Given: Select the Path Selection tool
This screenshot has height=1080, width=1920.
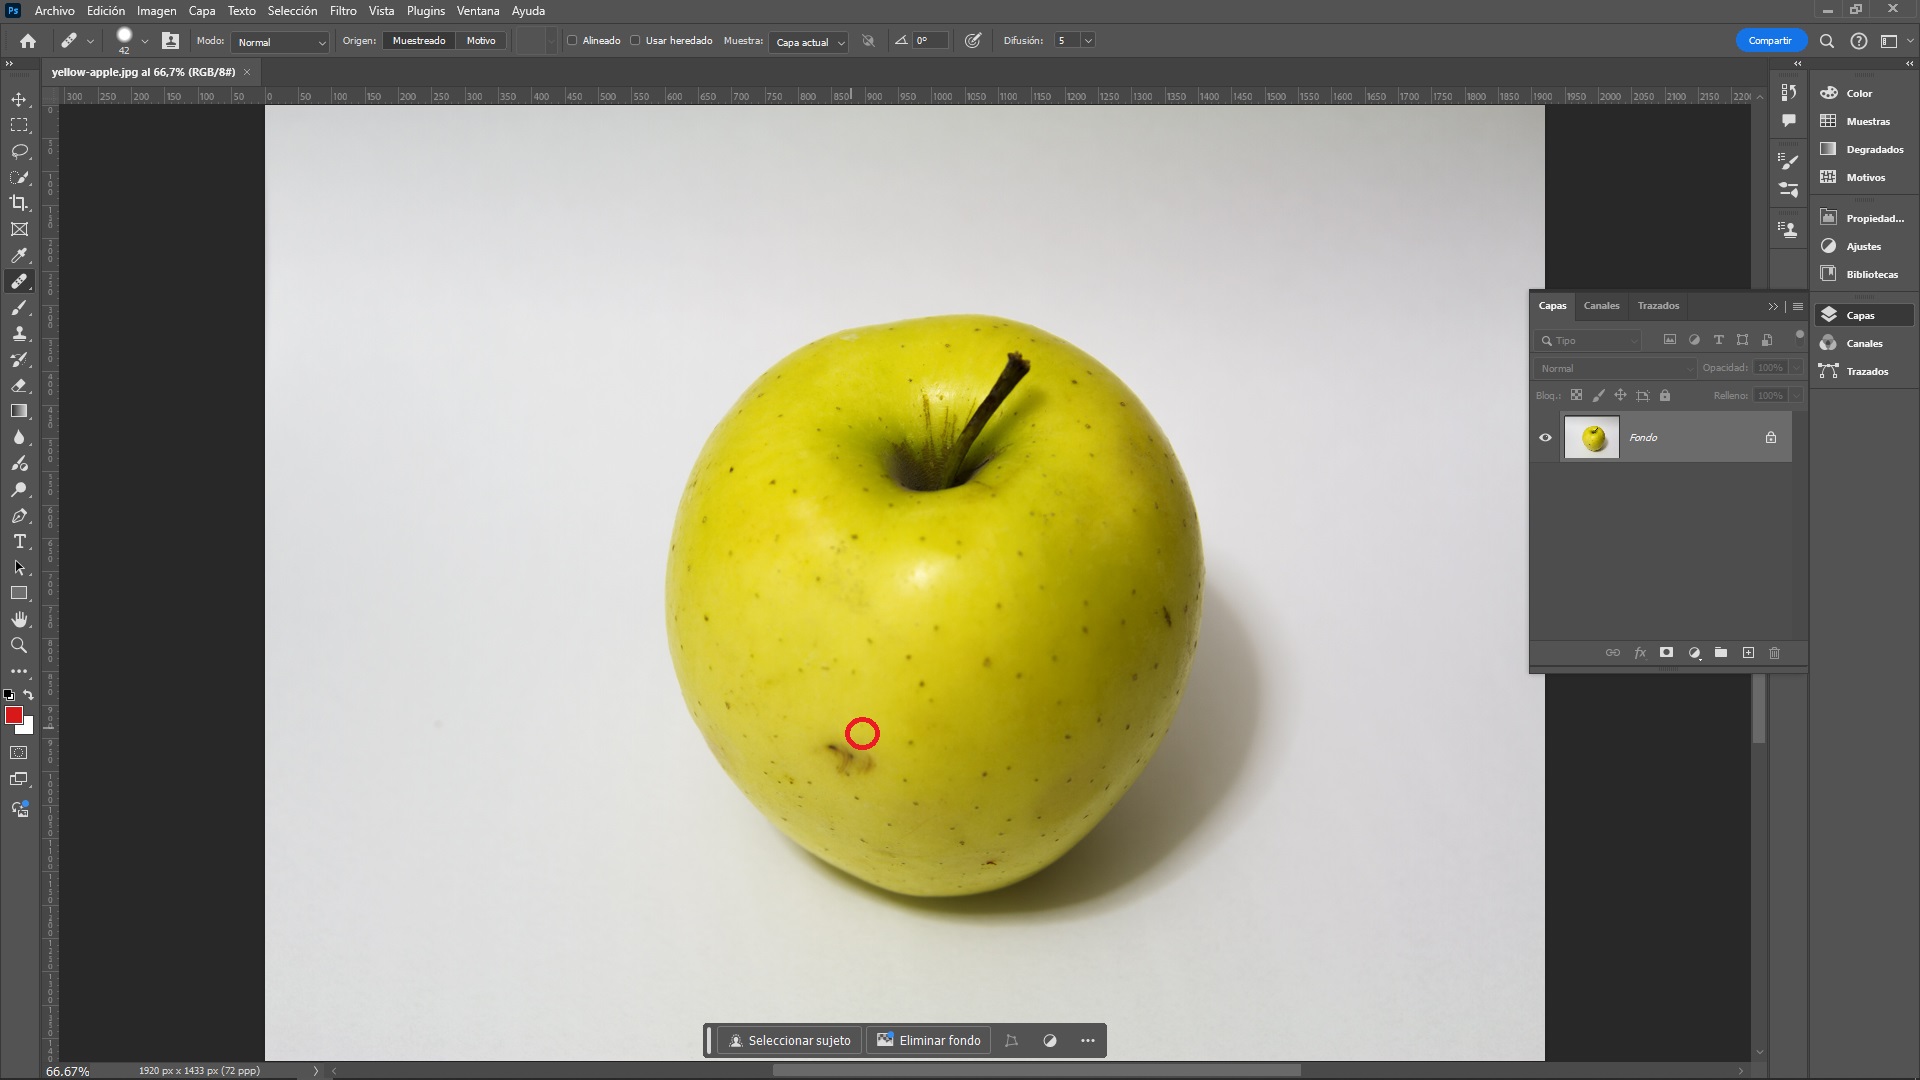Looking at the screenshot, I should click(x=19, y=567).
